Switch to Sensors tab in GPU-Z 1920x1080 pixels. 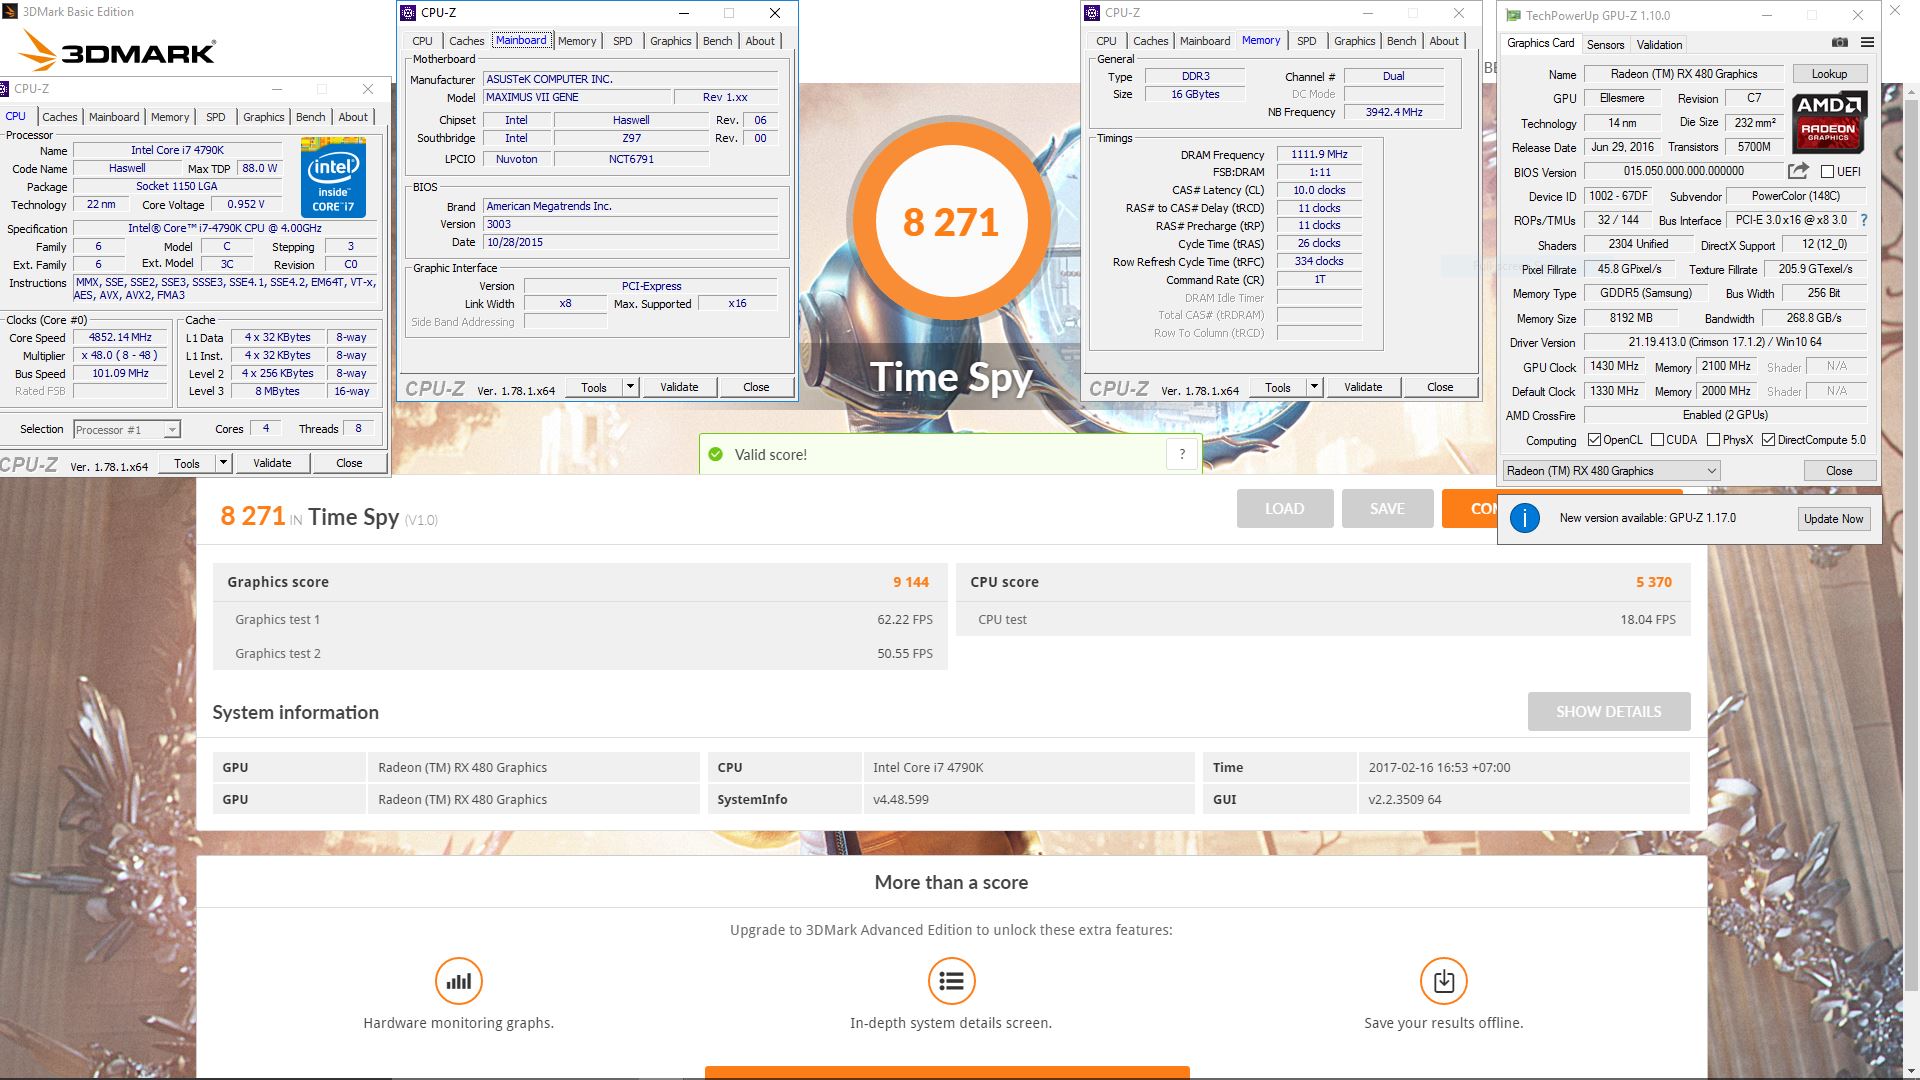[1605, 45]
